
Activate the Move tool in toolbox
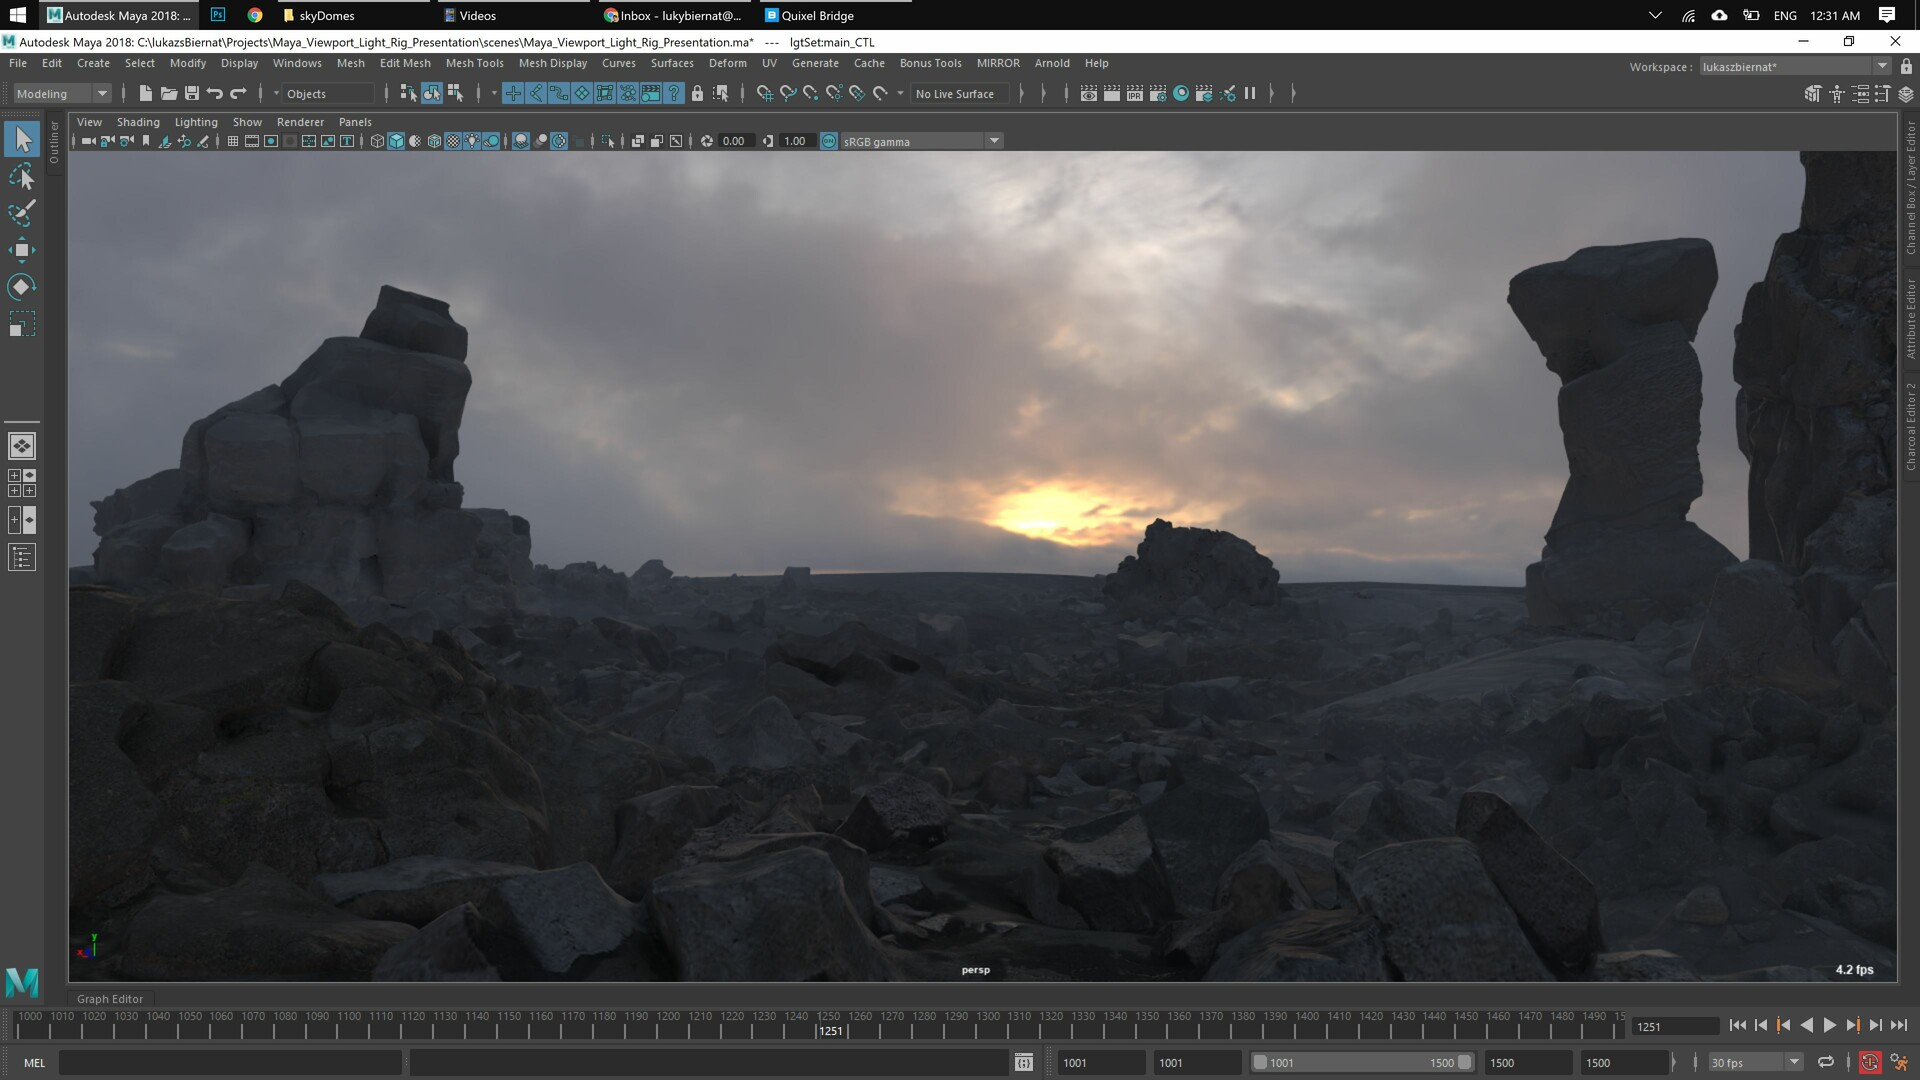21,250
